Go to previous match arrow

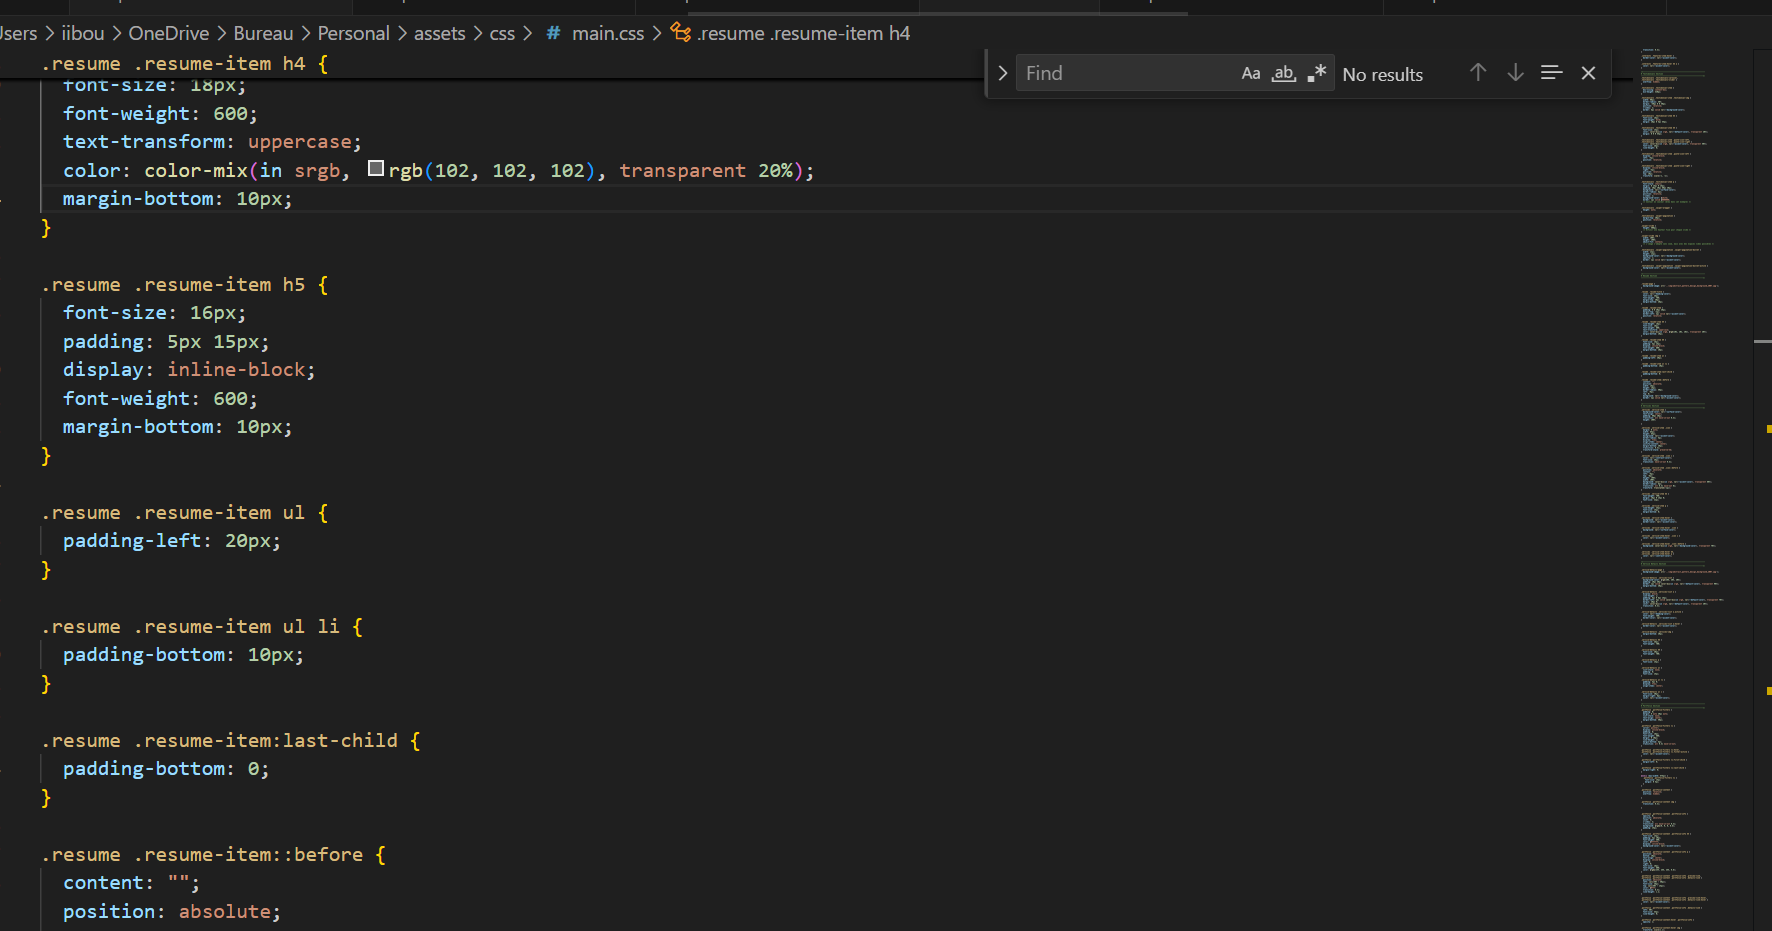tap(1477, 73)
